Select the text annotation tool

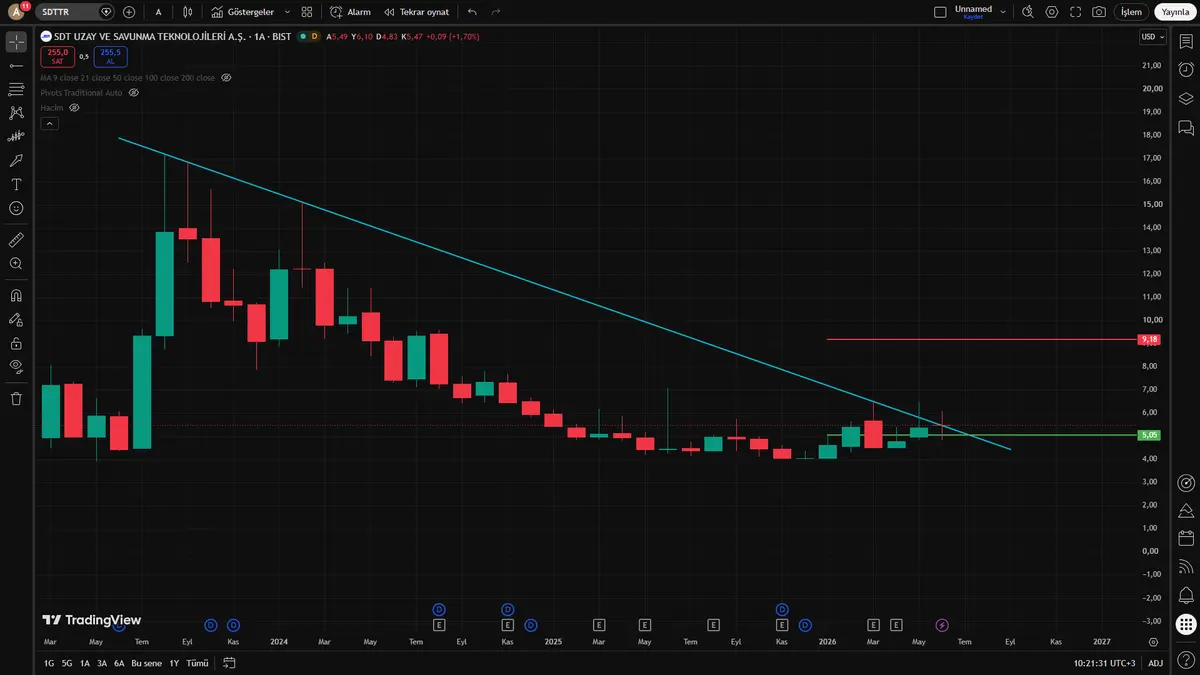tap(16, 184)
